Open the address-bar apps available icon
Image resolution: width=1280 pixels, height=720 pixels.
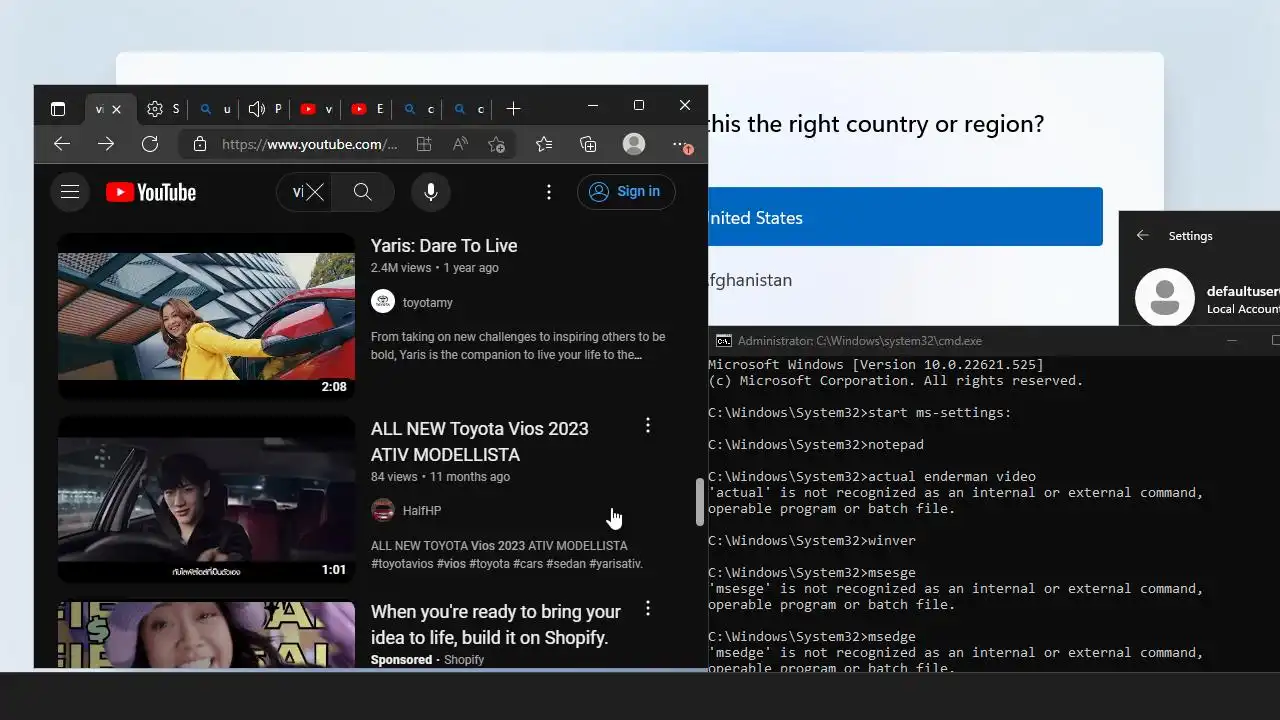click(x=424, y=144)
